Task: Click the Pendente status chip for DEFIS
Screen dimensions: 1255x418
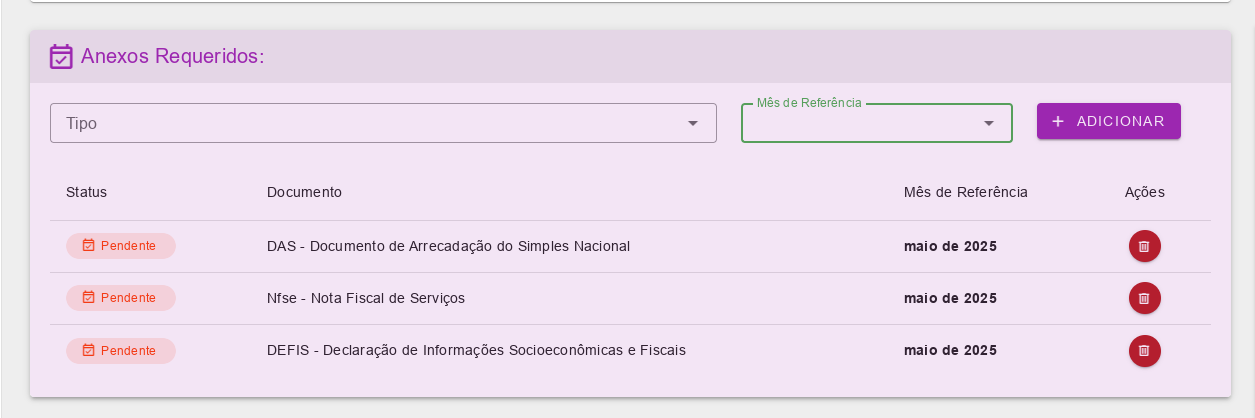Action: point(121,351)
